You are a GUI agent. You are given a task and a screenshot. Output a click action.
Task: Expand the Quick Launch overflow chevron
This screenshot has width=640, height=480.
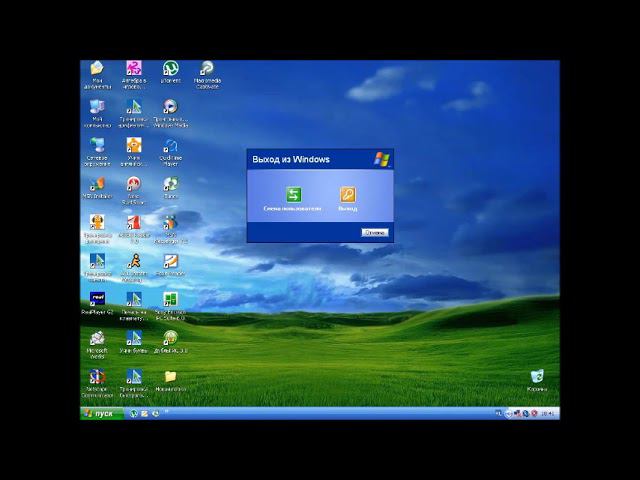tap(167, 412)
